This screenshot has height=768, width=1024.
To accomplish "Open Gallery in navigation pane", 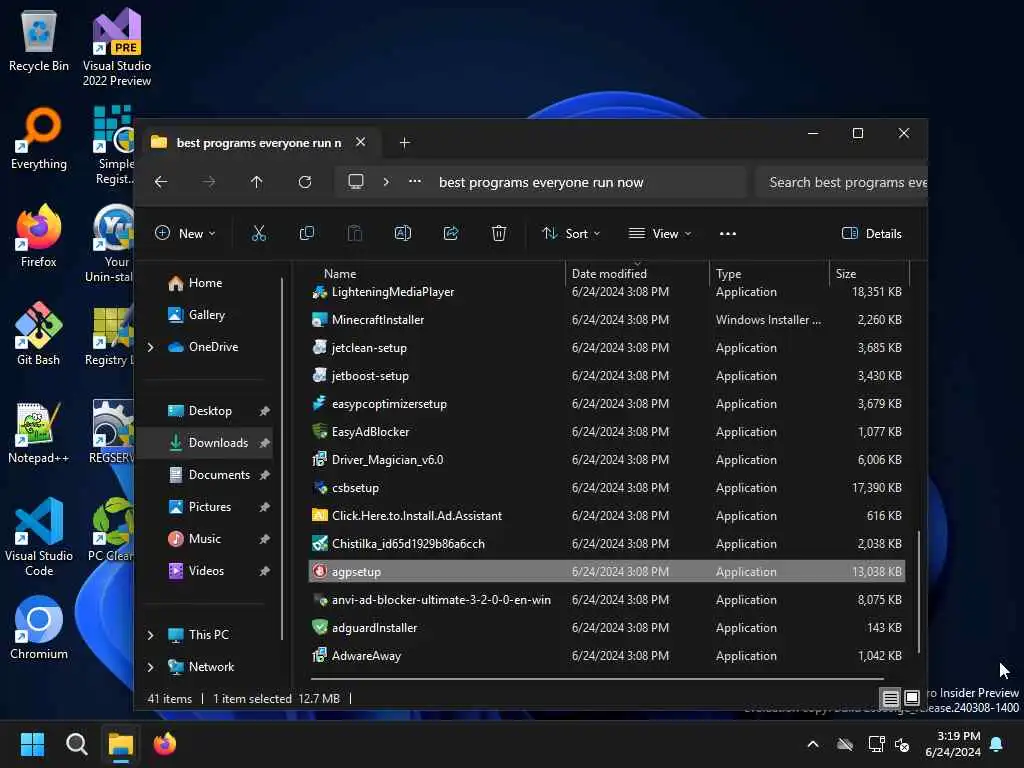I will (x=206, y=315).
